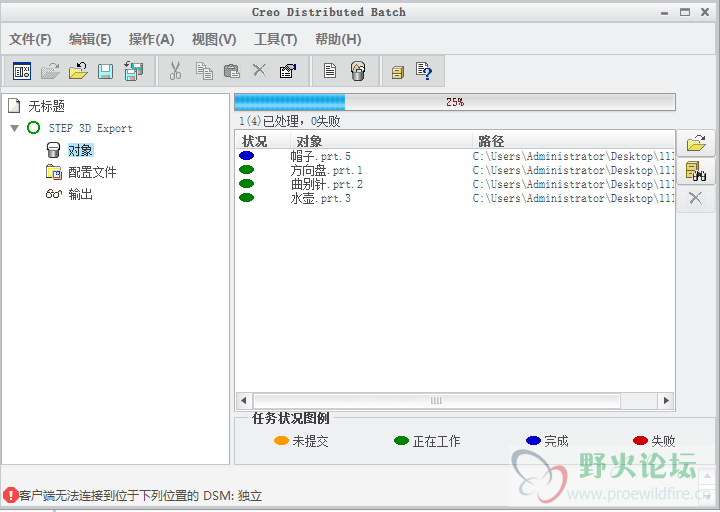720x512 pixels.
Task: Select the 输出 tree item
Action: (x=81, y=194)
